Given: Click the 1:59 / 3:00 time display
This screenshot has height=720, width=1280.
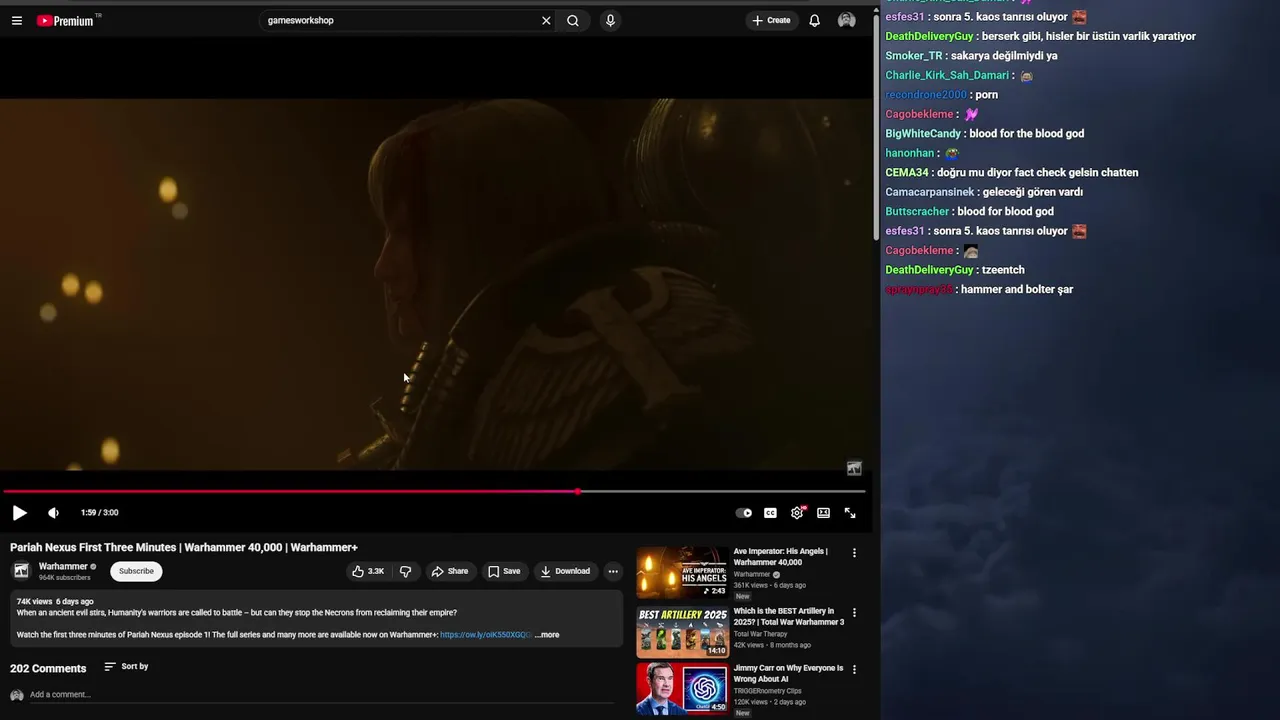Looking at the screenshot, I should tap(99, 513).
